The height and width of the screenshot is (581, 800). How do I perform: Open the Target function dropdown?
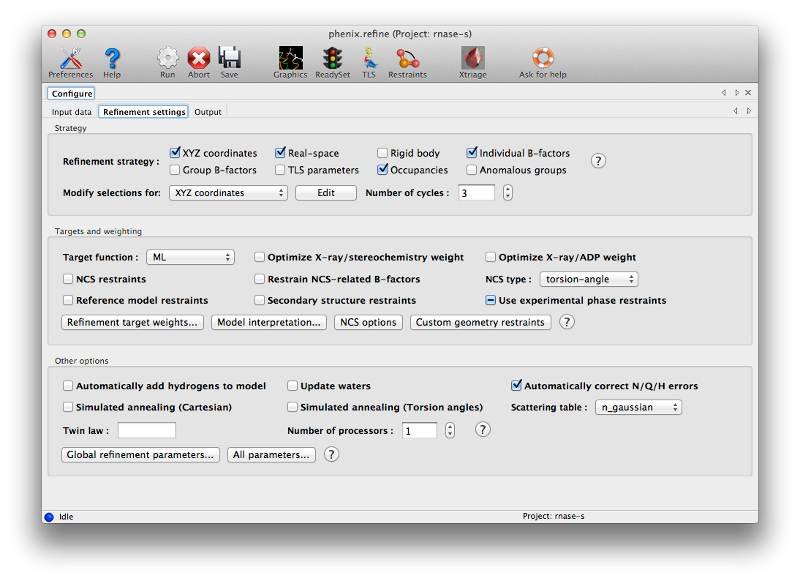tap(190, 256)
